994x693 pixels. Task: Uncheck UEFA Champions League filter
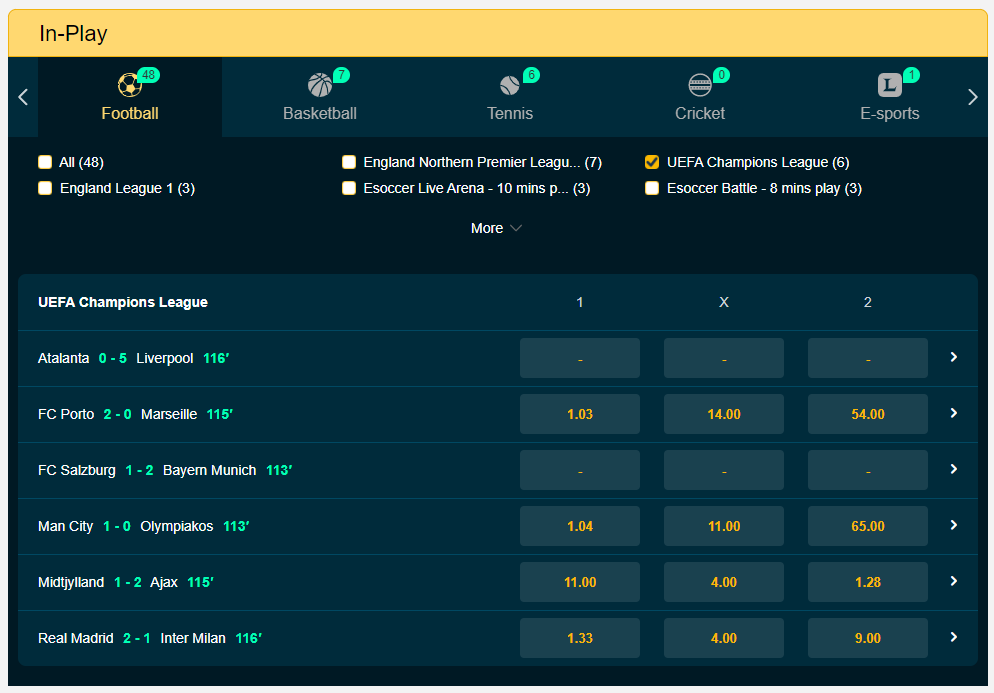coord(652,162)
